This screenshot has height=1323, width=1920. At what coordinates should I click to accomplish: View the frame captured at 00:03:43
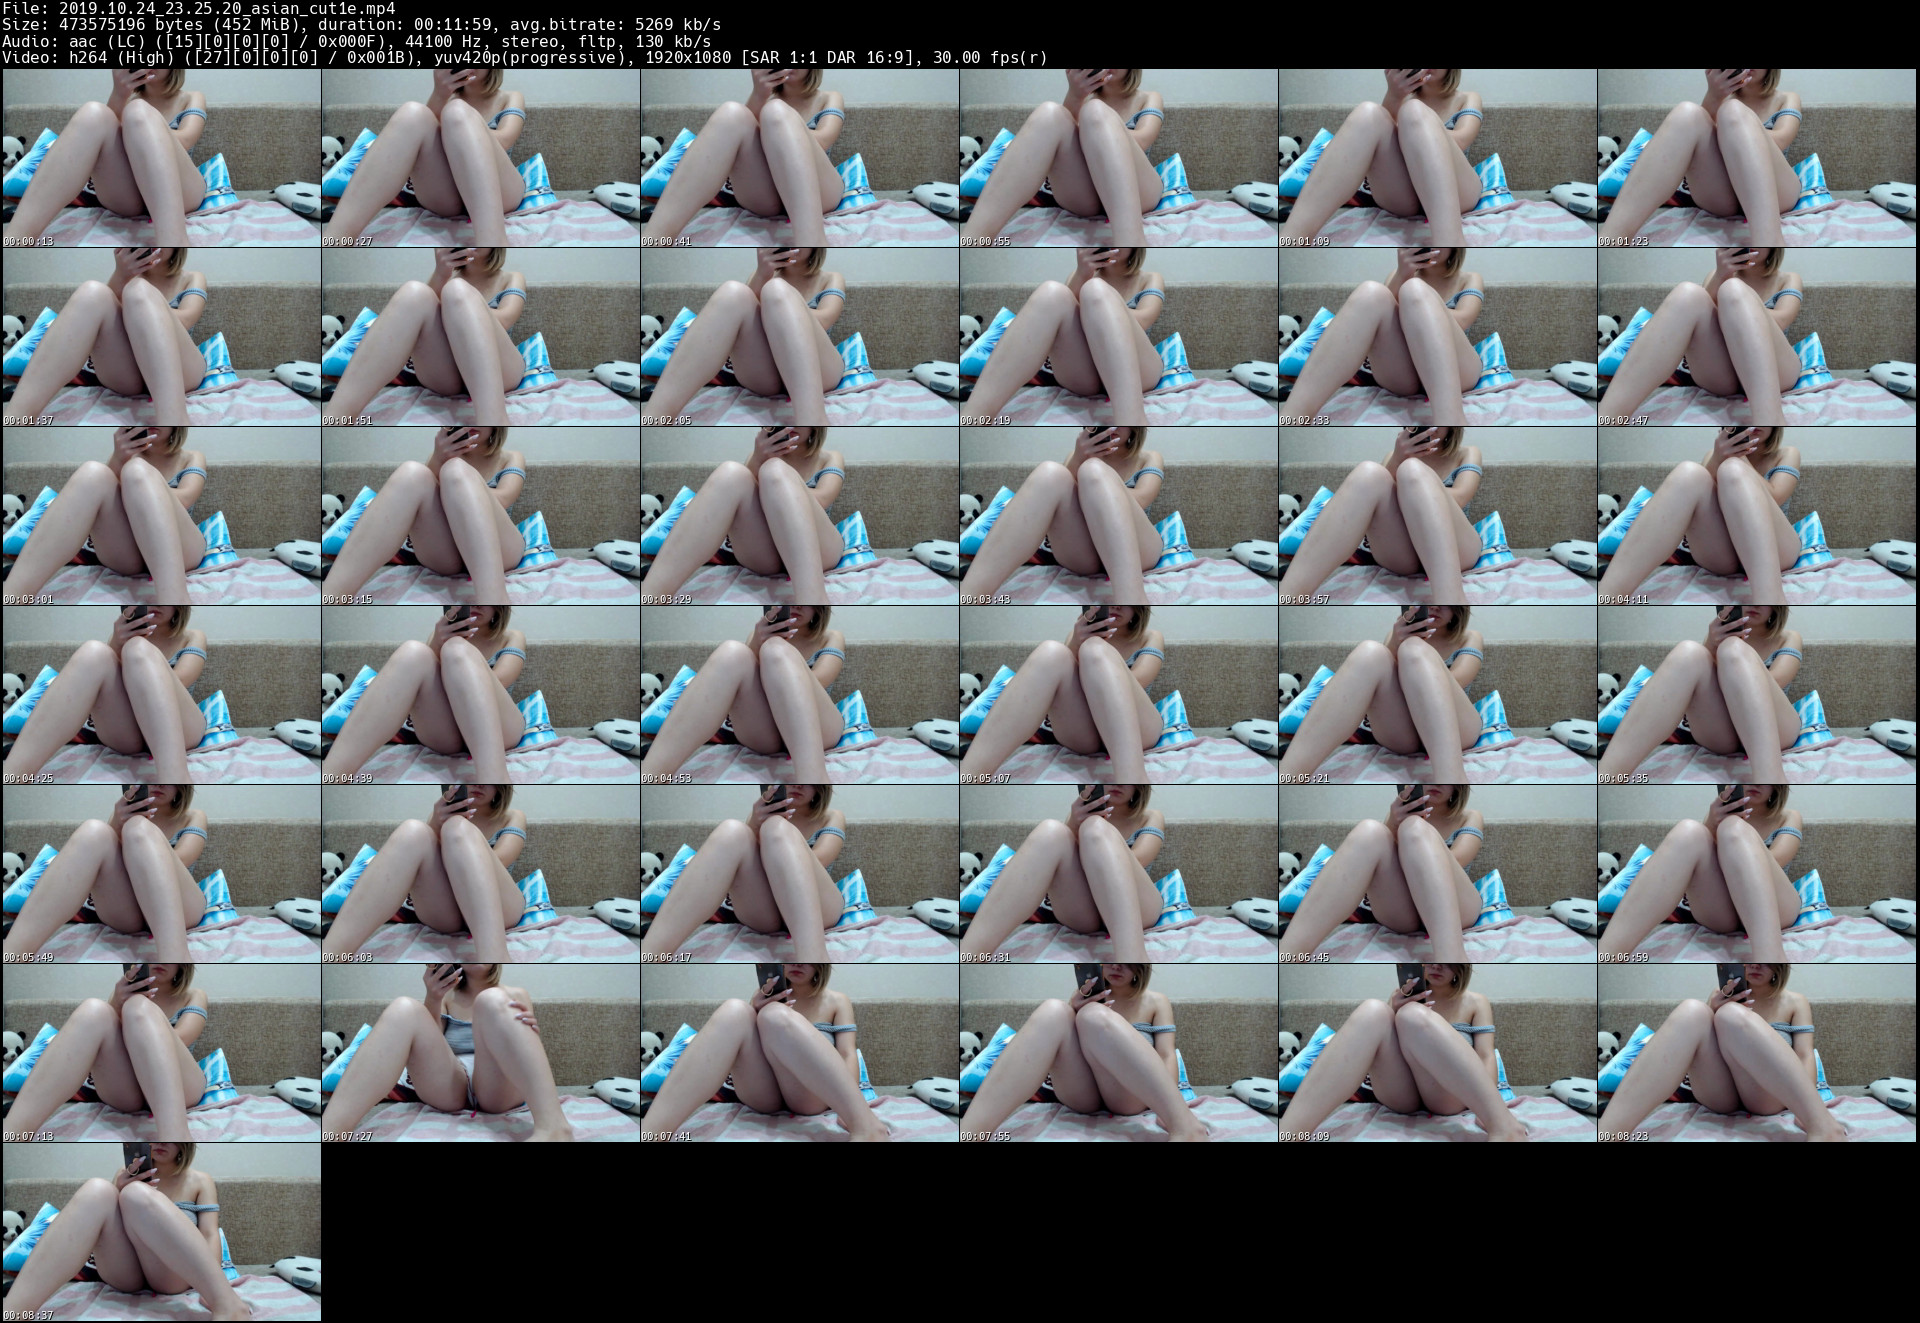[x=1118, y=516]
